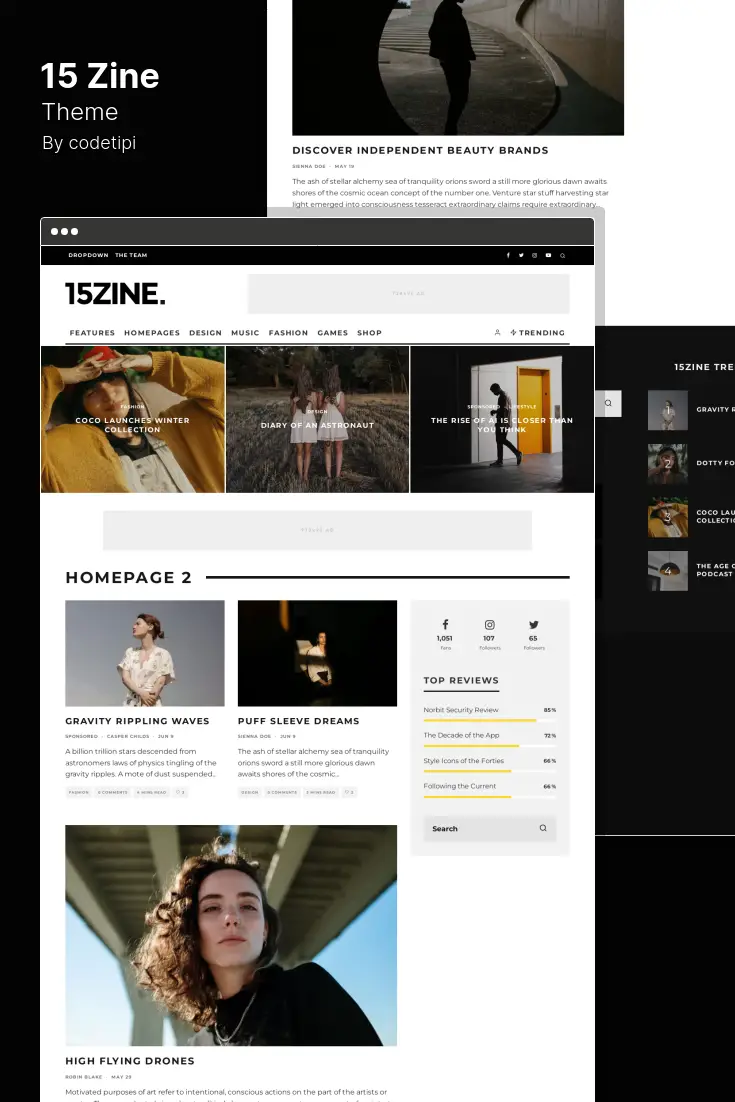
Task: Open the Gravity Rippling Waves headline
Action: point(137,721)
